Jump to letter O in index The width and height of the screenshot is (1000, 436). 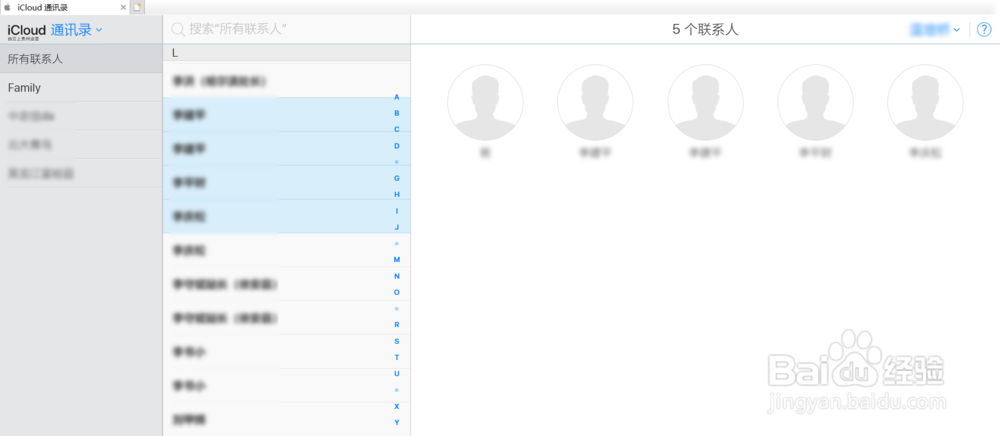(x=397, y=293)
